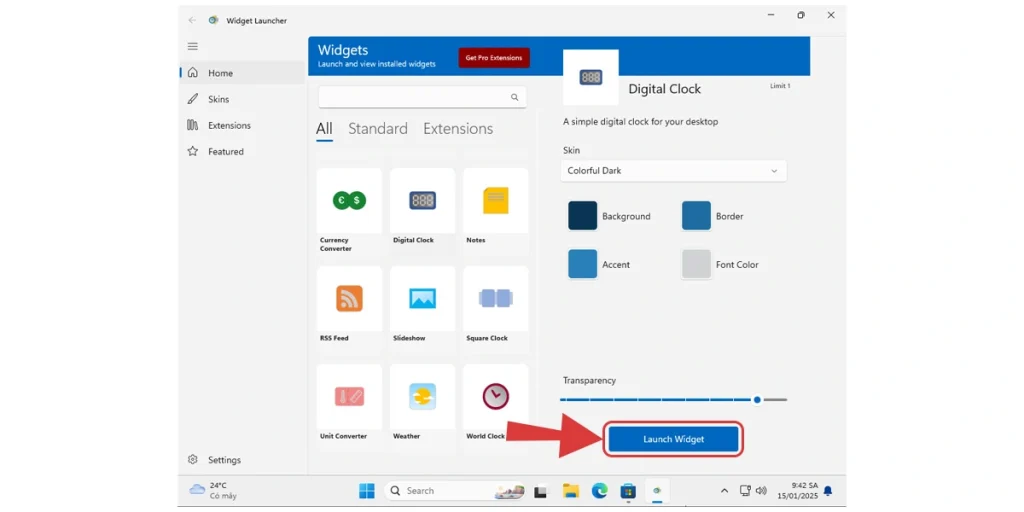This screenshot has width=1024, height=512.
Task: Open the Slideshow widget tile
Action: pyautogui.click(x=422, y=299)
